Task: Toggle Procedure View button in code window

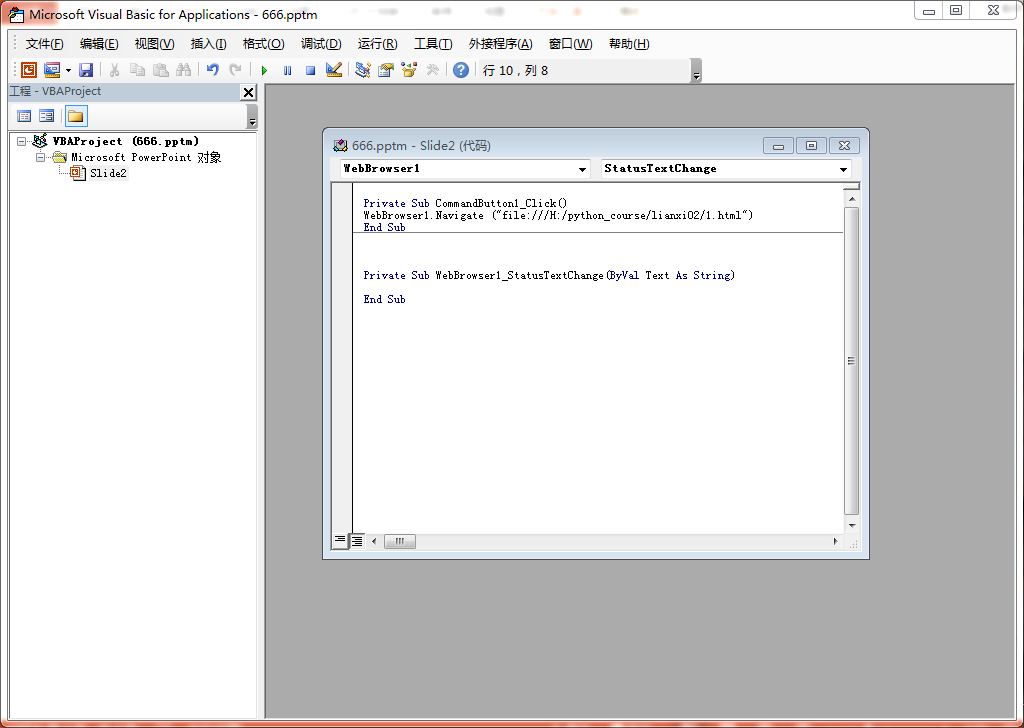Action: [x=340, y=541]
